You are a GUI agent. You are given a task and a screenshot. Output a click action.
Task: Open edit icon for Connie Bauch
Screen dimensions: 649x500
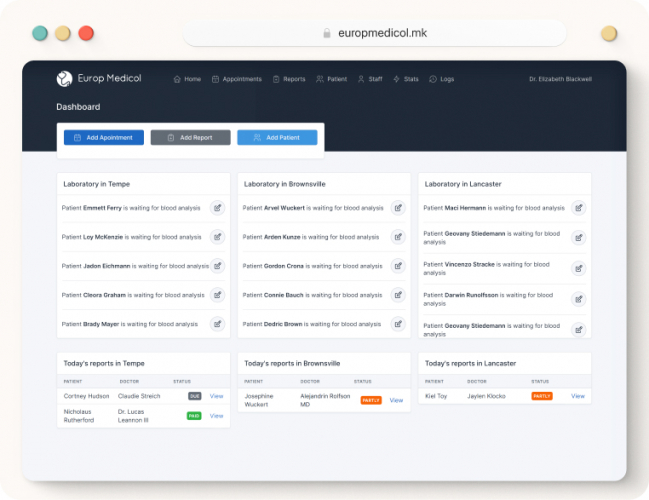pyautogui.click(x=398, y=295)
